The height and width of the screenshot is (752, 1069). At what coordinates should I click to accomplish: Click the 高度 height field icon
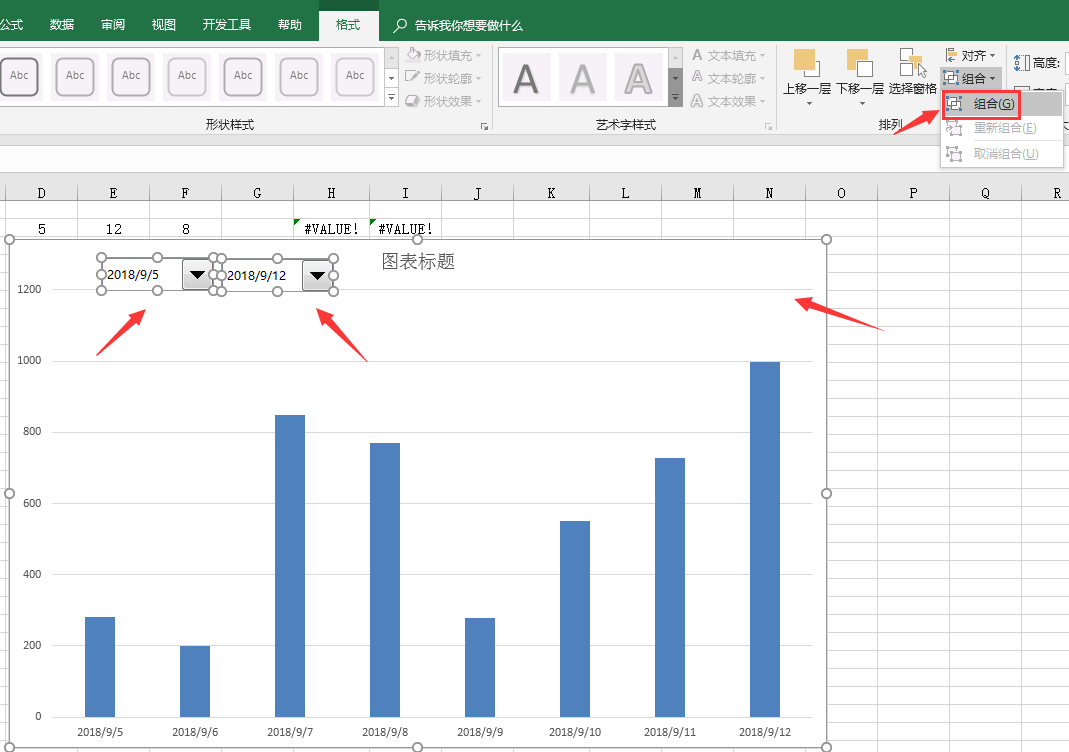click(x=1021, y=63)
